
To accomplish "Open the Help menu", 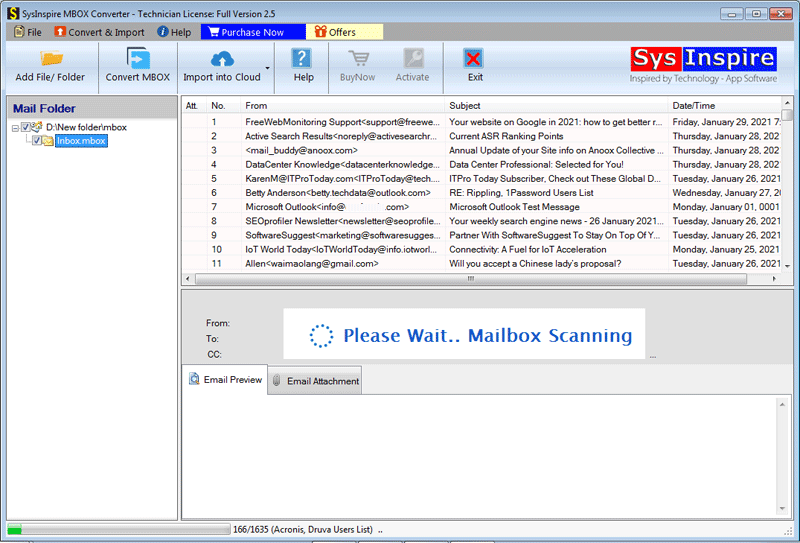I will click(x=174, y=32).
